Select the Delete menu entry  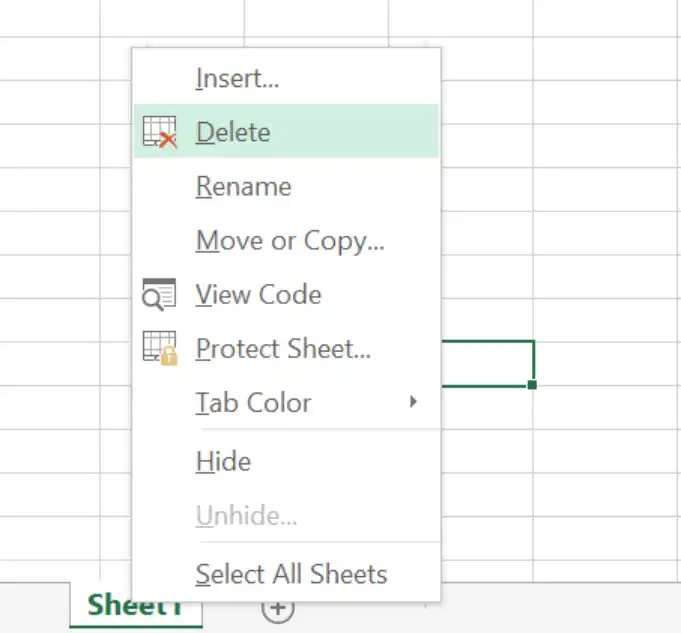(287, 131)
